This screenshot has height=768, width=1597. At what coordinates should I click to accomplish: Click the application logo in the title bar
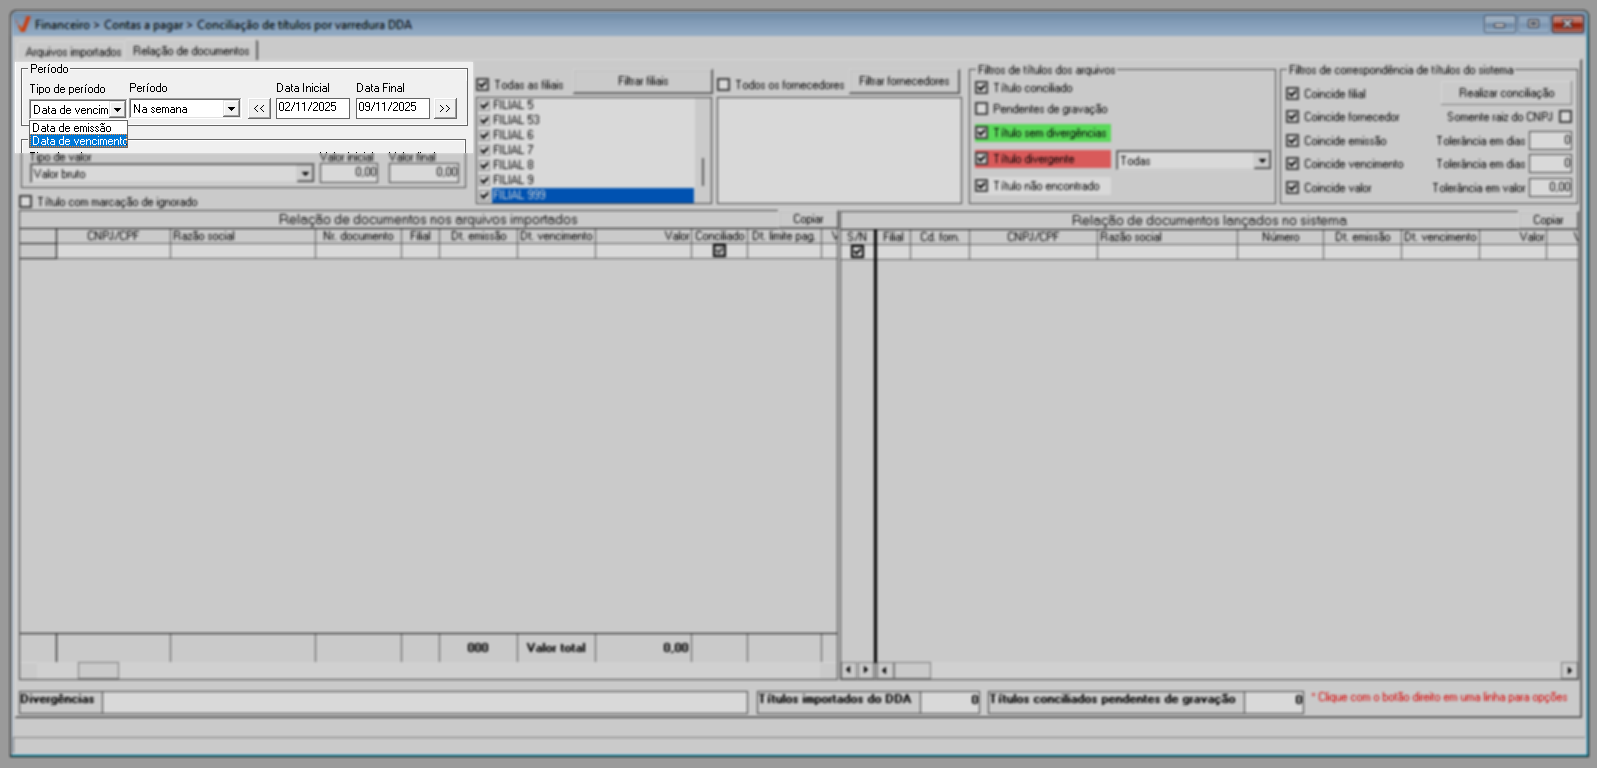coord(24,24)
